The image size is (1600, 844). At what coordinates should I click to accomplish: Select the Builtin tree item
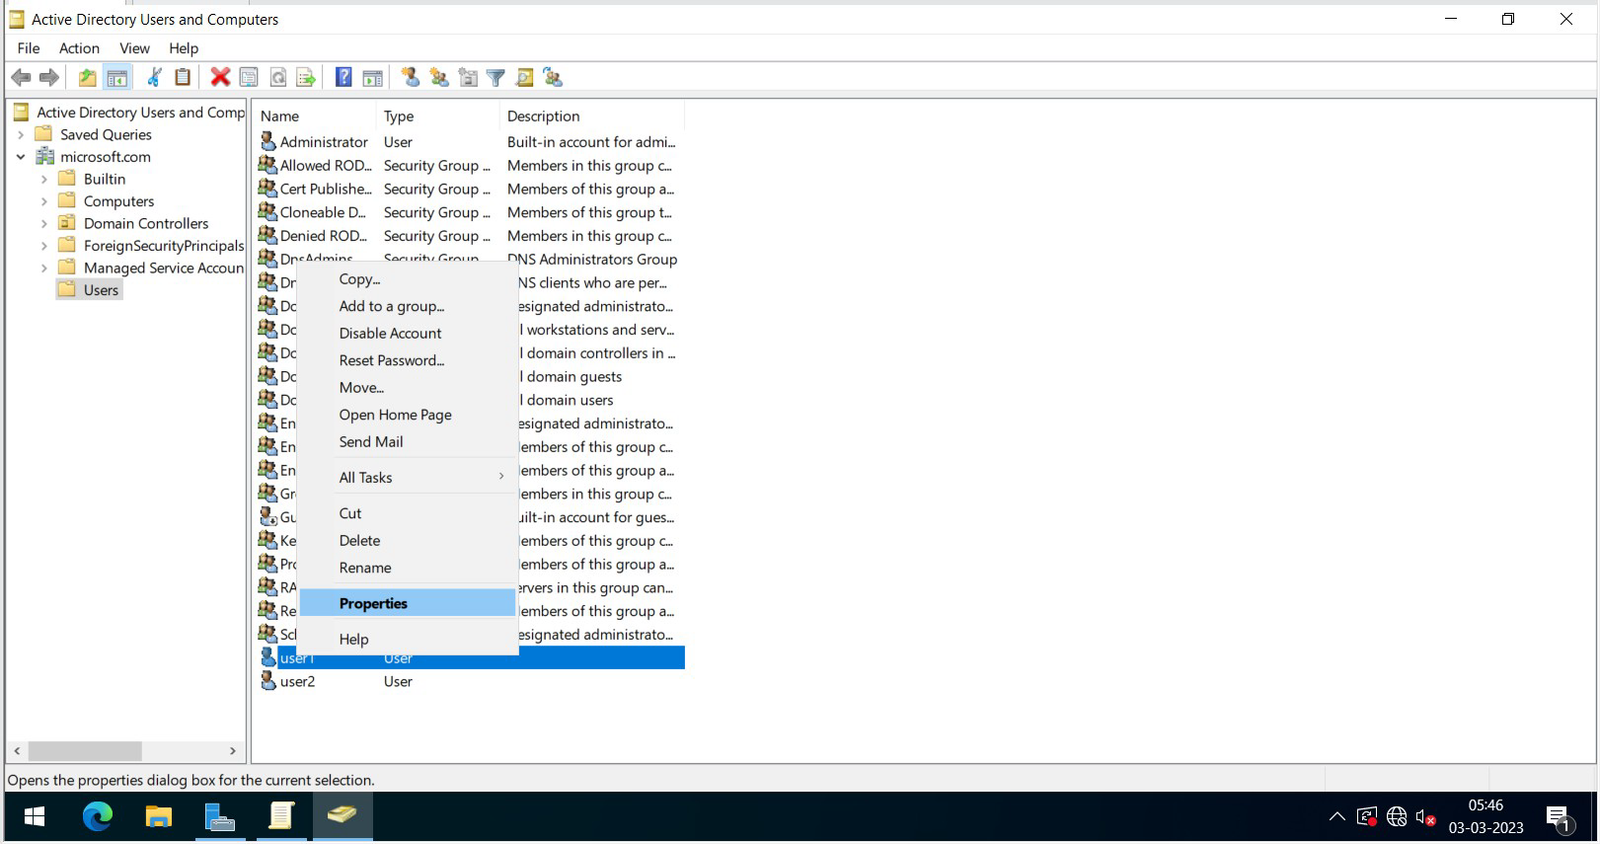coord(104,179)
